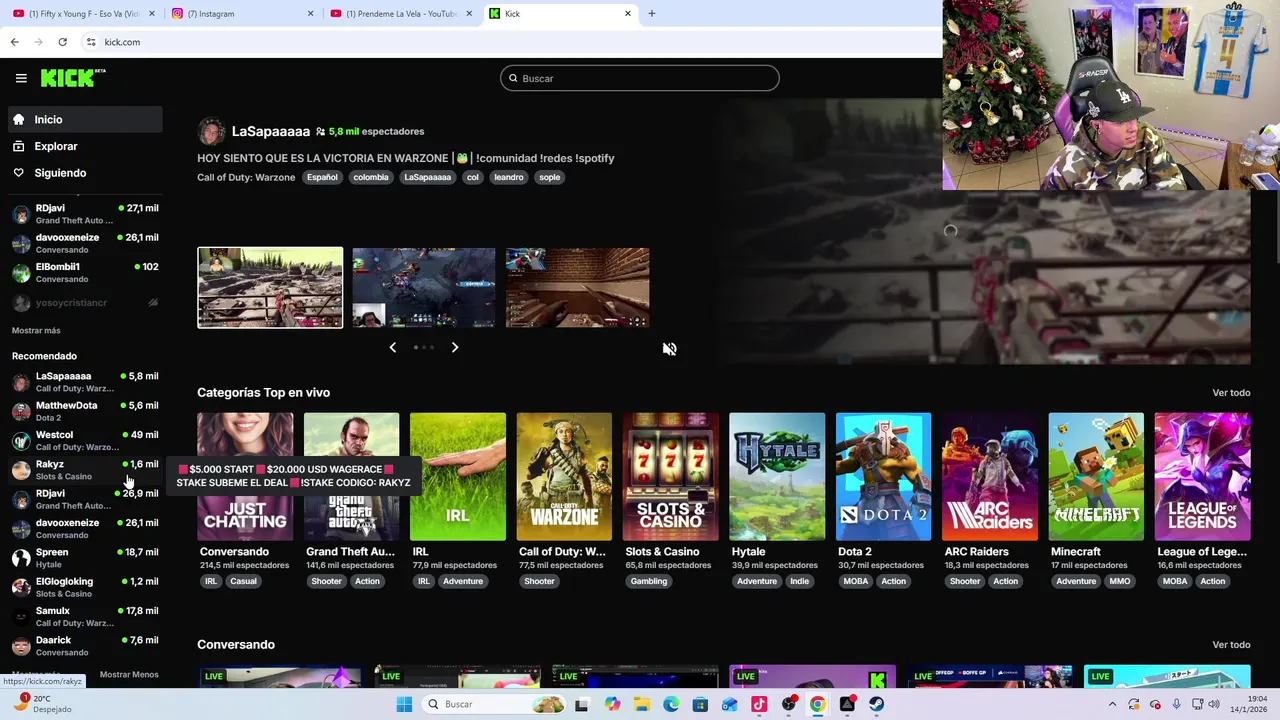The width and height of the screenshot is (1280, 720).
Task: Select the sople tag
Action: pyautogui.click(x=550, y=177)
